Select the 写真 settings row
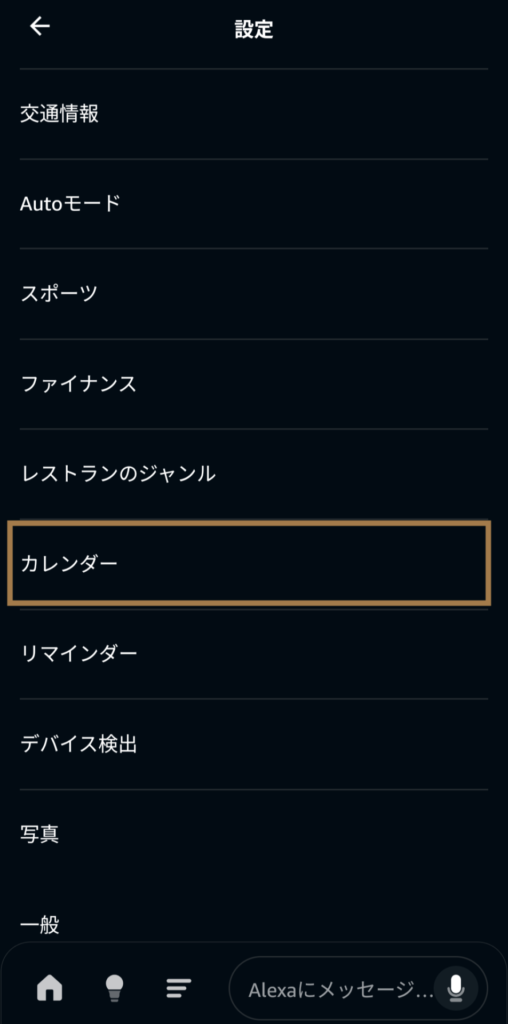The image size is (508, 1024). (253, 834)
